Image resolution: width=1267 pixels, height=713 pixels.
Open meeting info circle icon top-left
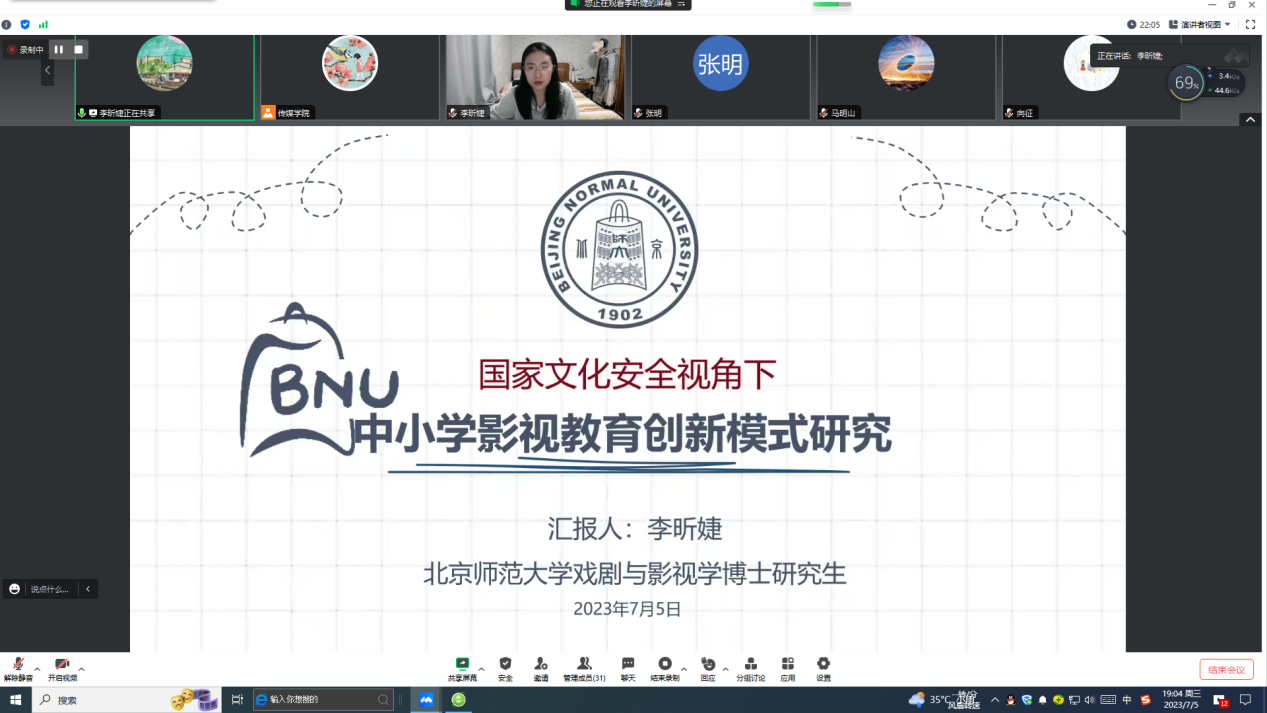[x=7, y=24]
